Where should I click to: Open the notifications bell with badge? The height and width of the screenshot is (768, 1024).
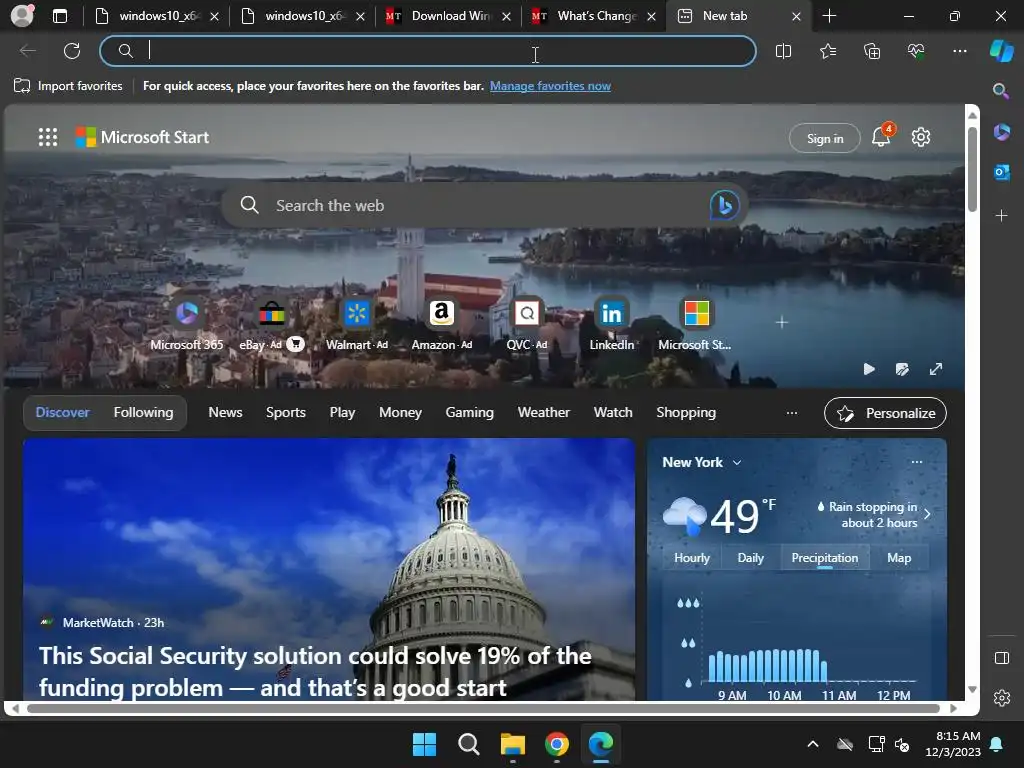coord(881,136)
